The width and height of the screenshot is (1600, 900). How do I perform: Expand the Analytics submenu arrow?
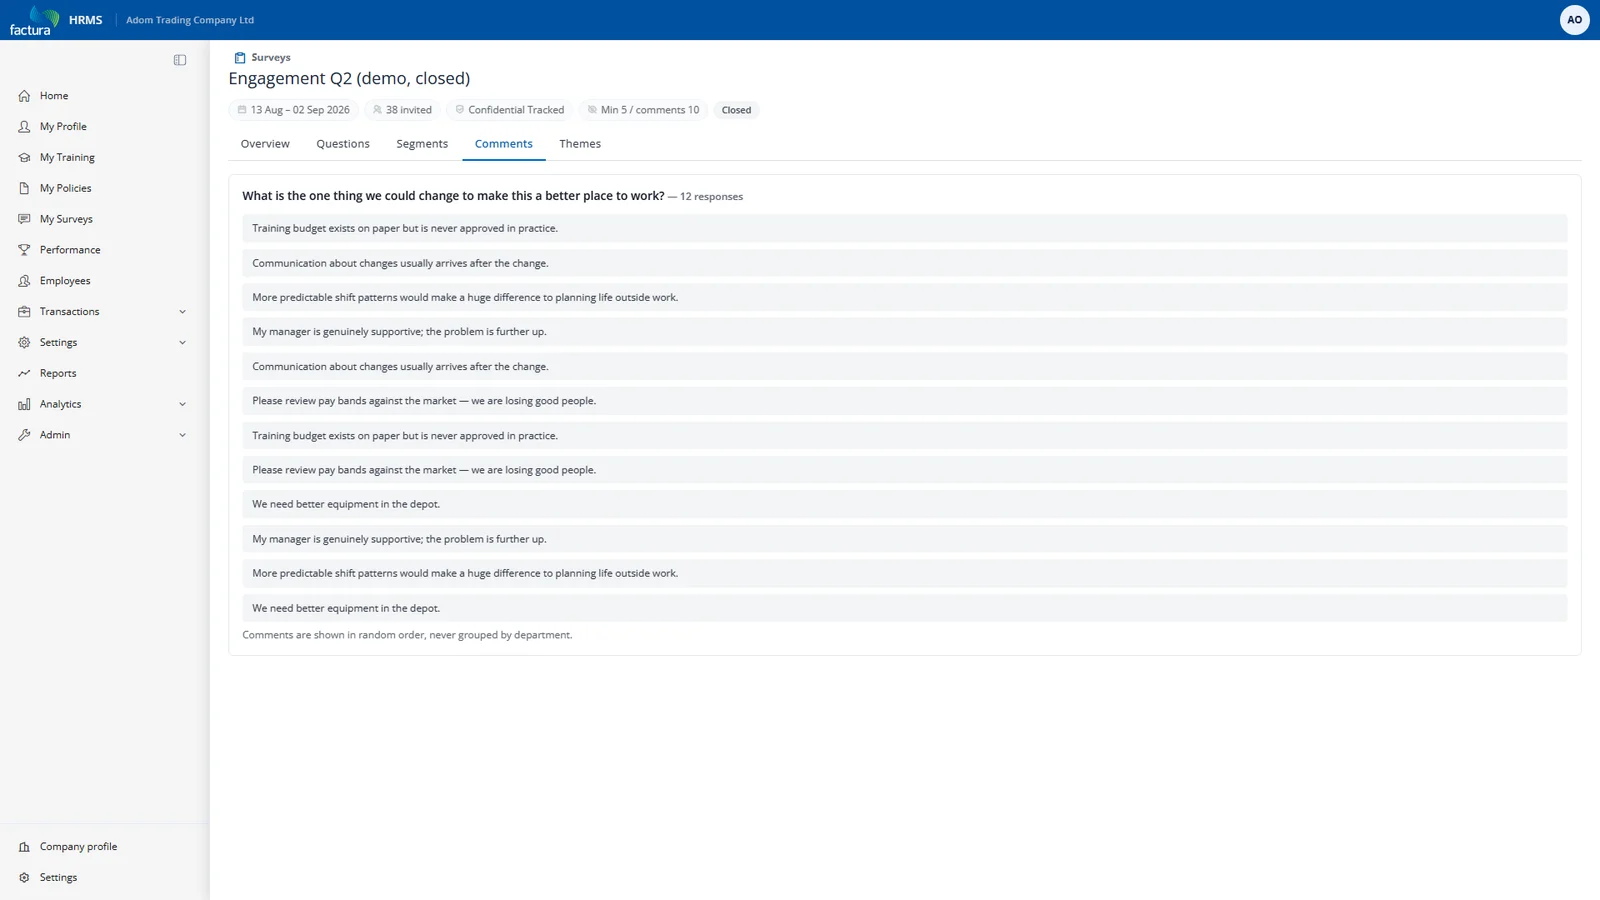point(182,404)
